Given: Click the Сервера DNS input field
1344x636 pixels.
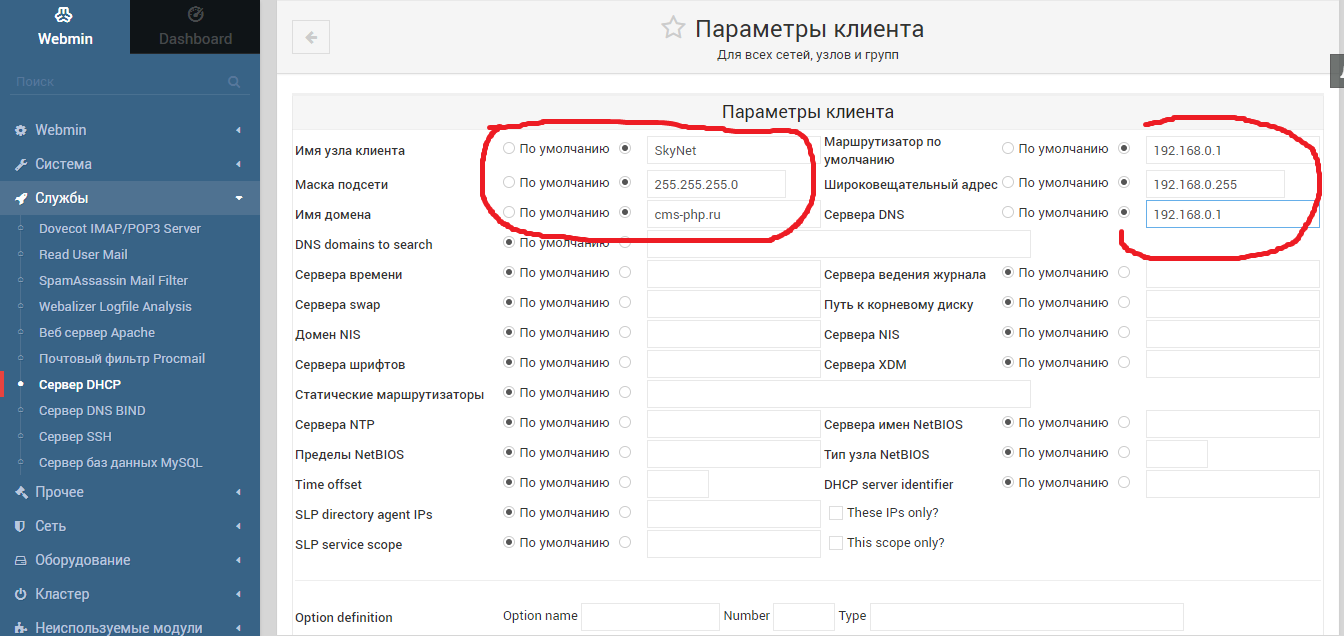Looking at the screenshot, I should (x=1233, y=214).
